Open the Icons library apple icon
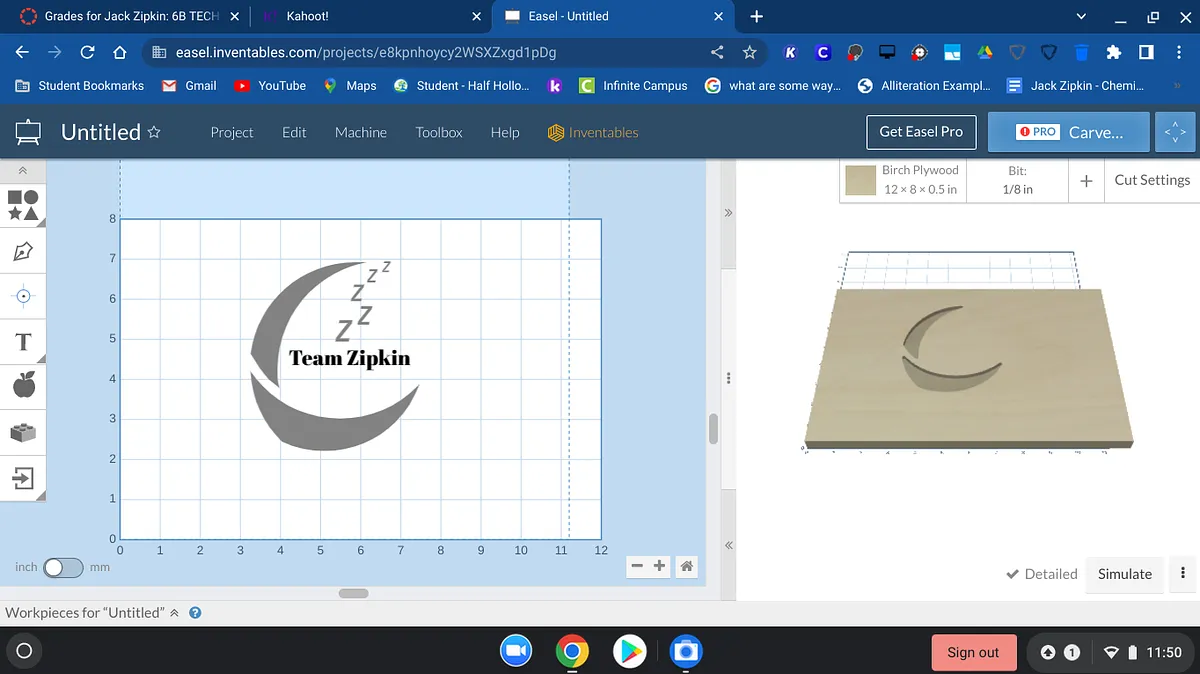This screenshot has height=674, width=1200. pos(24,384)
